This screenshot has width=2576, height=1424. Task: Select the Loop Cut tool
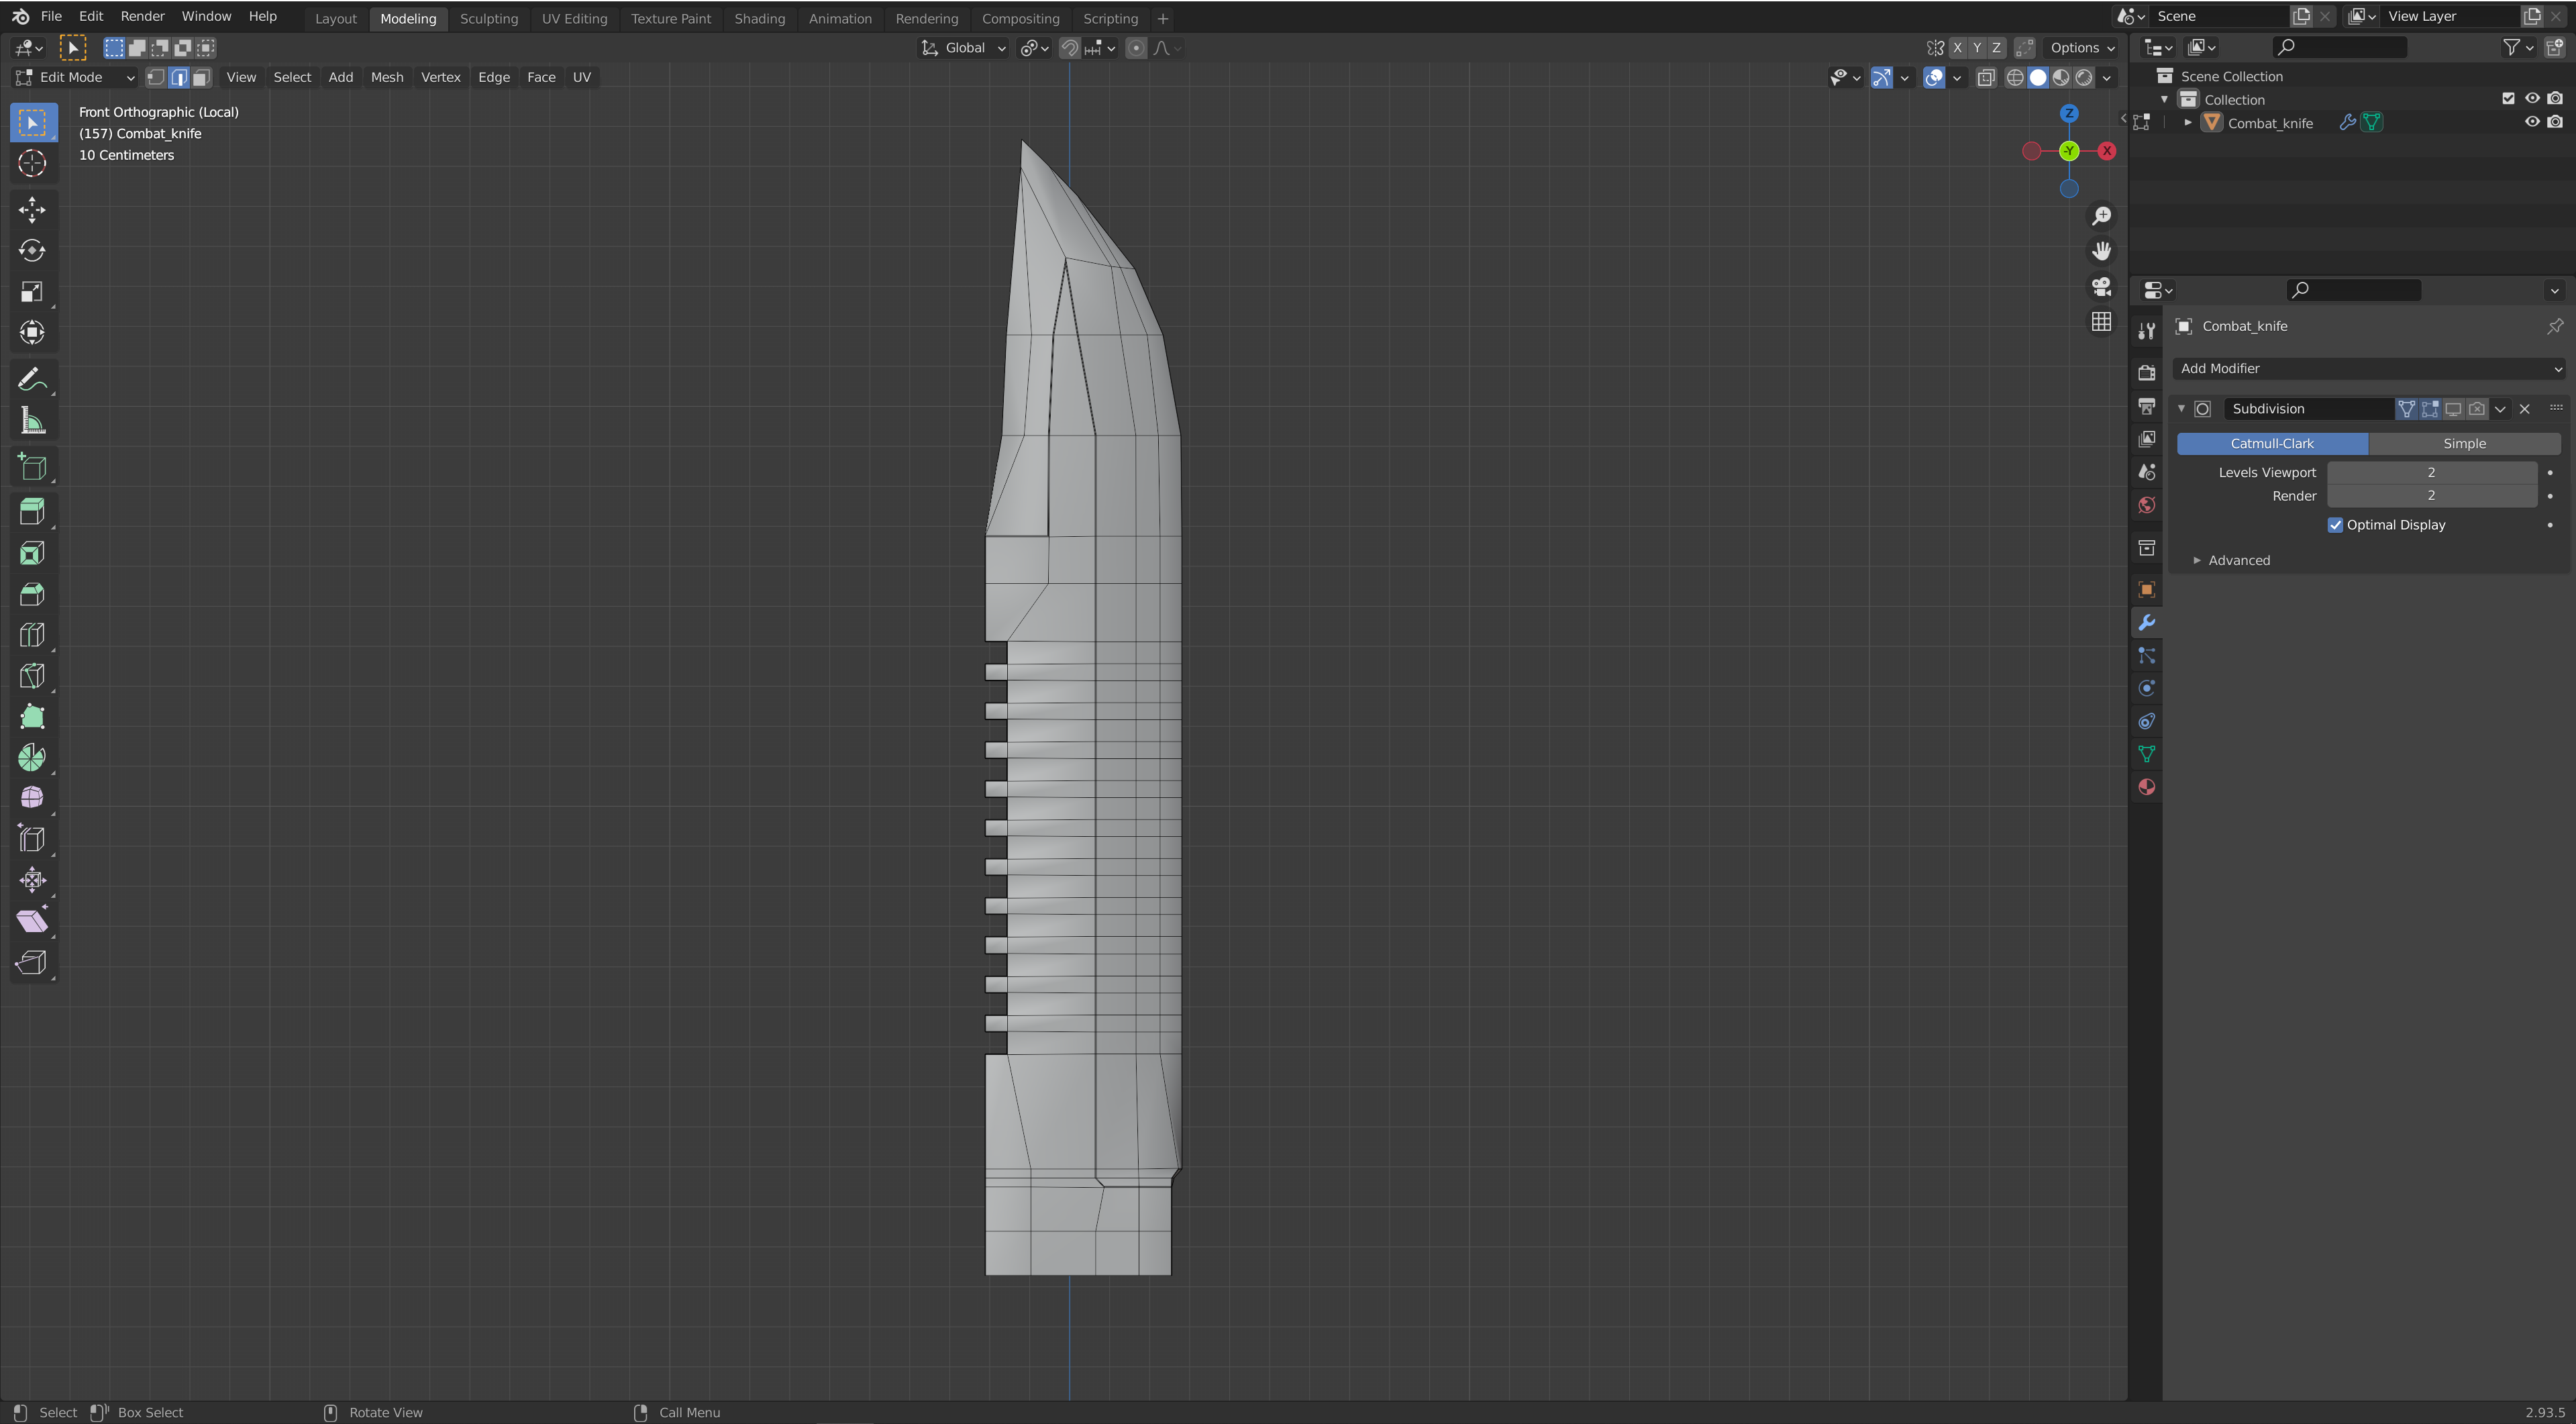tap(32, 635)
